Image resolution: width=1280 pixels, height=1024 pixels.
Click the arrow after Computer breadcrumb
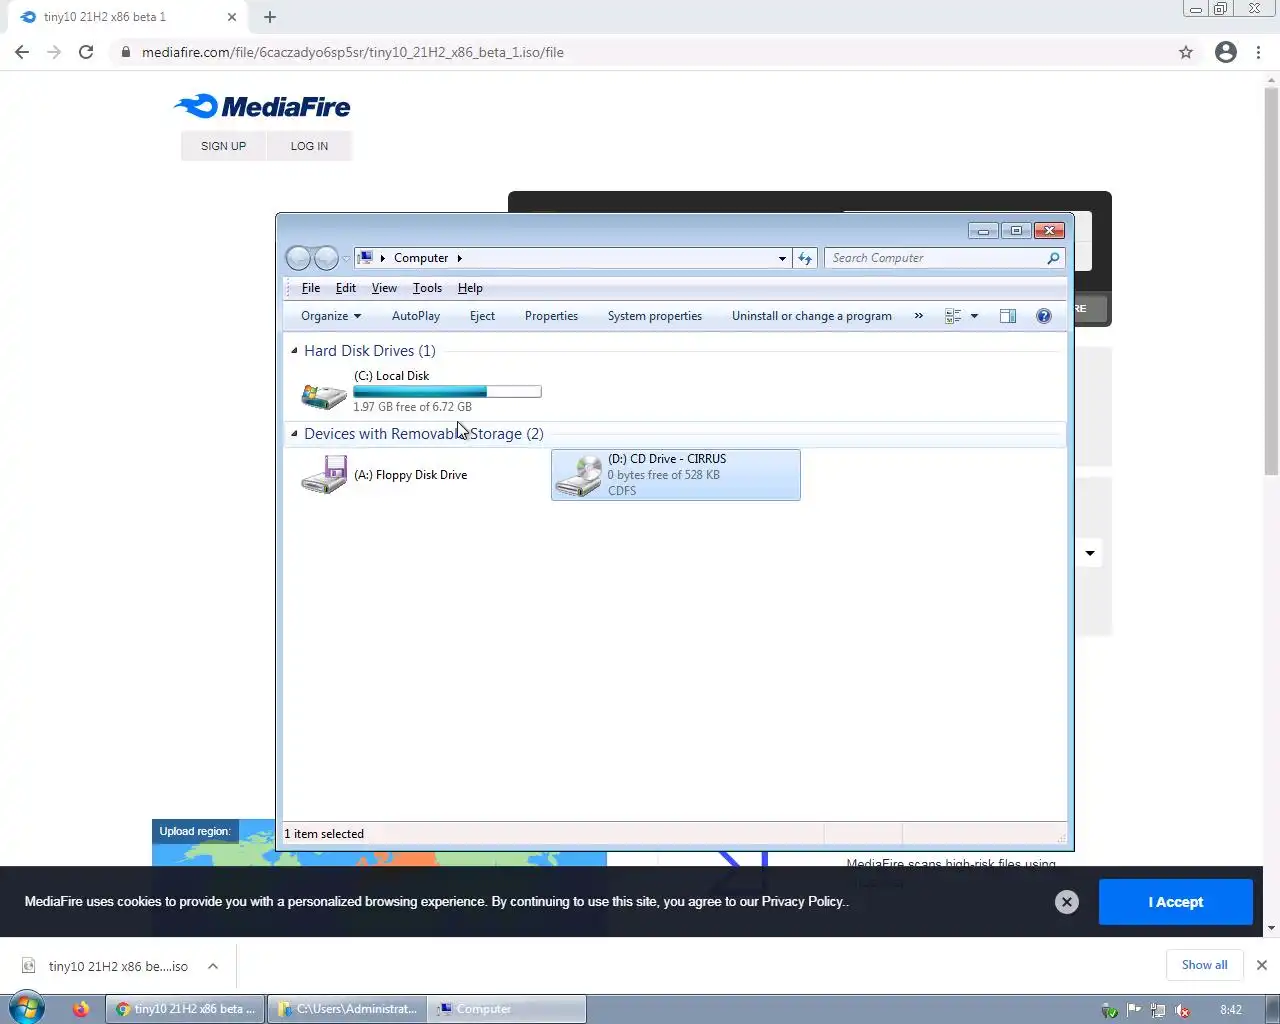(x=459, y=258)
